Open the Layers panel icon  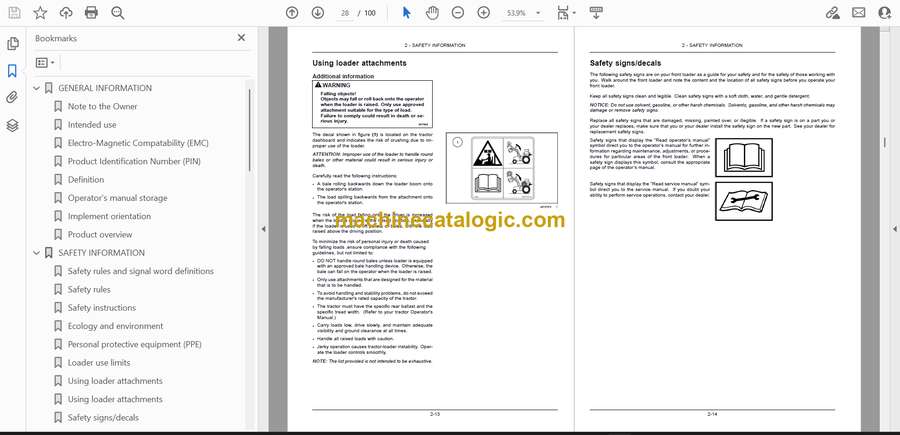13,125
